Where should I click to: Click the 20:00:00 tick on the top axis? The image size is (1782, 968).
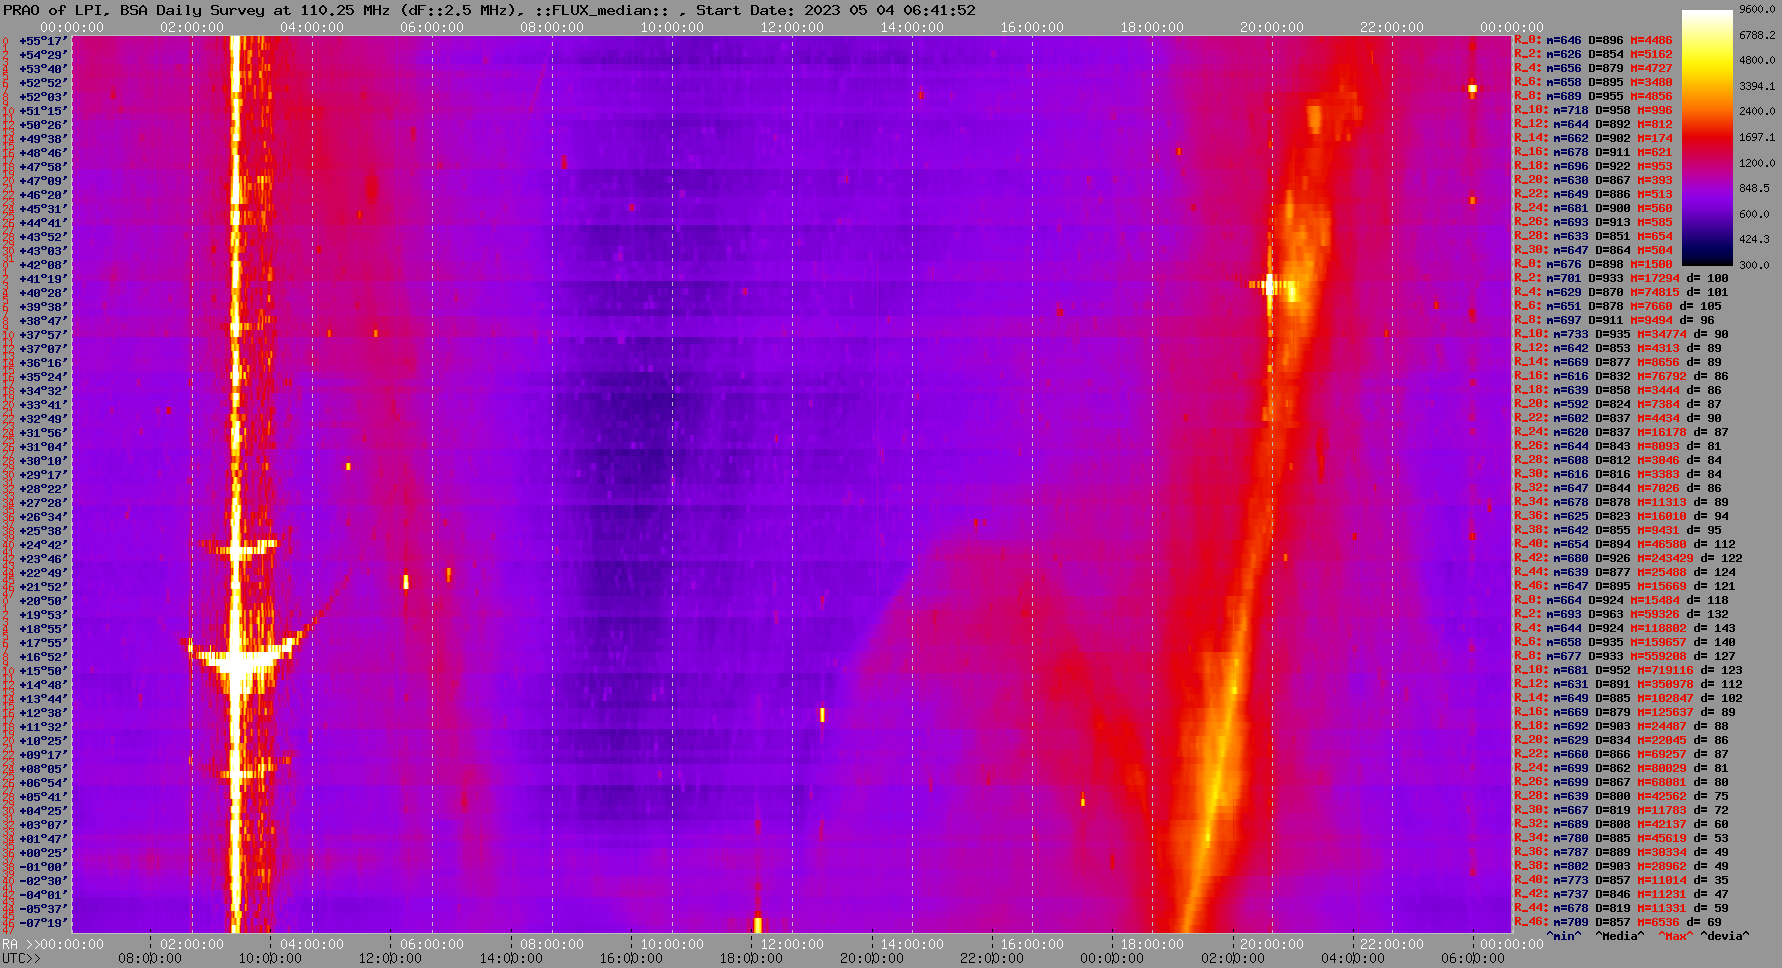1272,27
